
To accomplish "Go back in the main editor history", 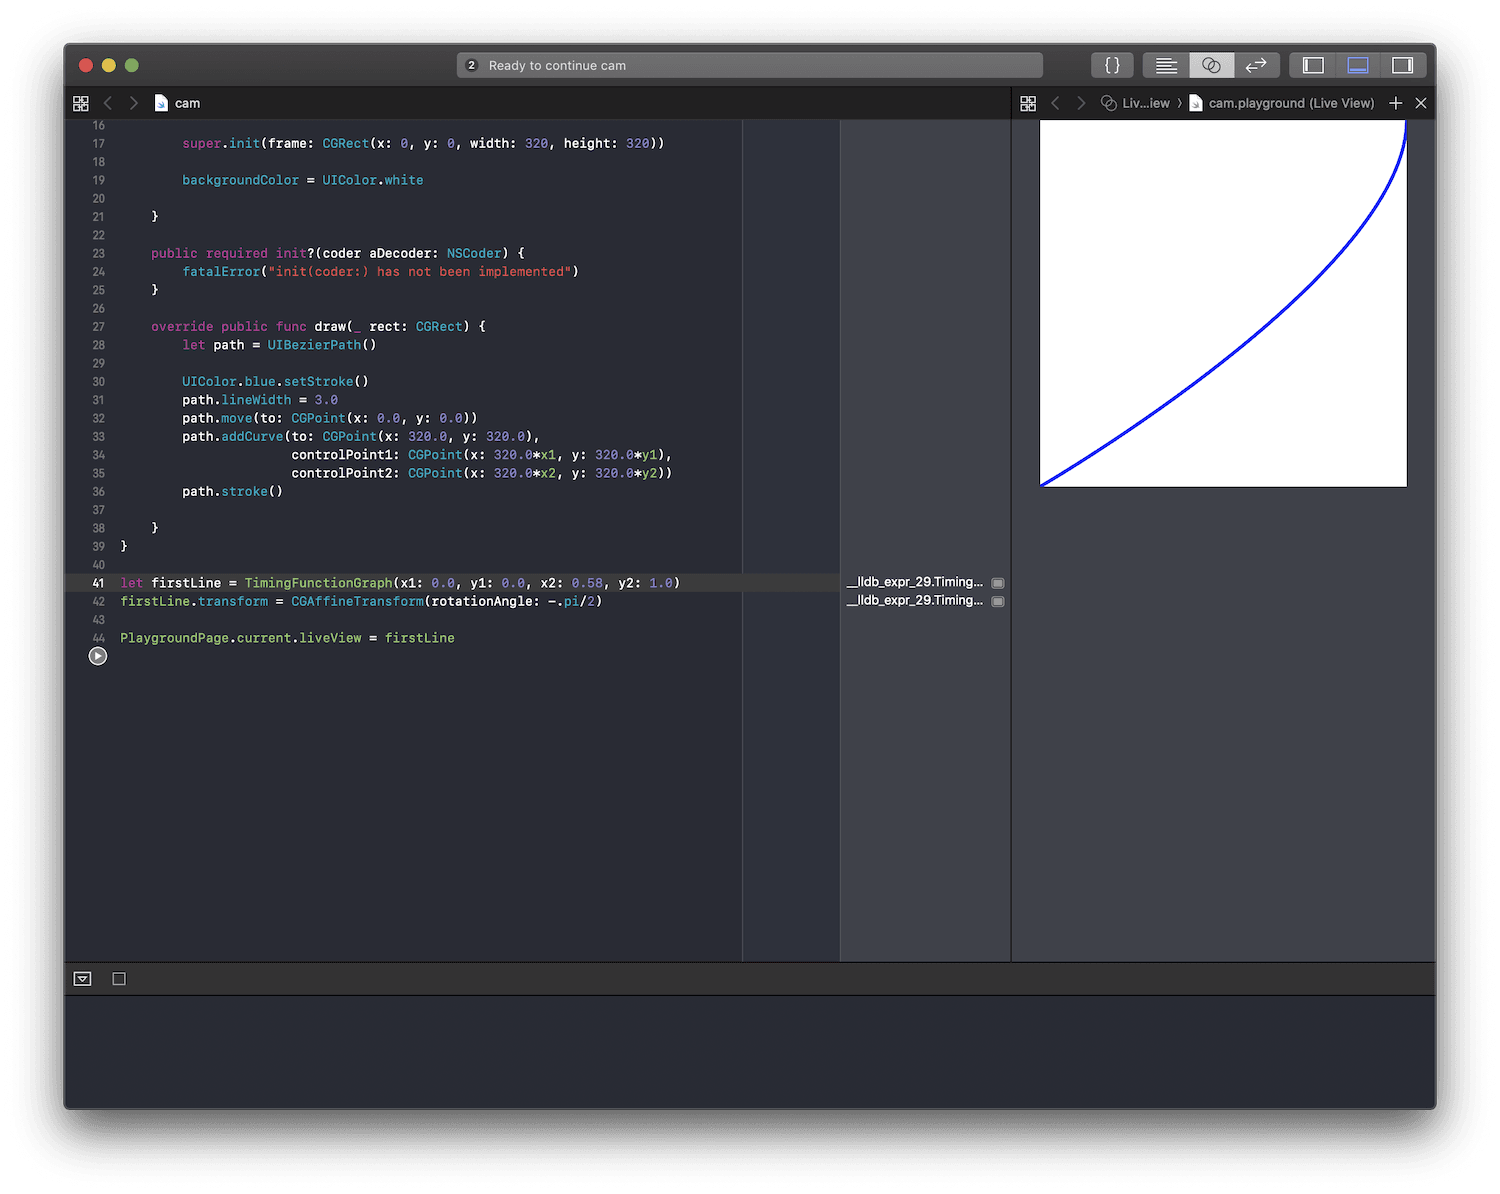I will point(108,103).
